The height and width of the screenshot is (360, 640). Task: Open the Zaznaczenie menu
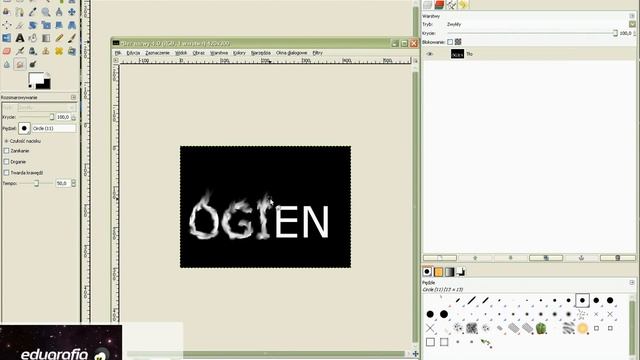click(x=157, y=53)
